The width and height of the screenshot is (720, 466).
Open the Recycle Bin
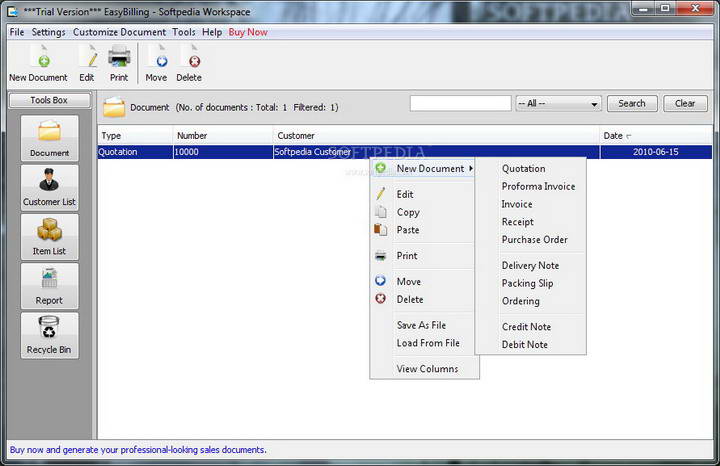pyautogui.click(x=49, y=335)
